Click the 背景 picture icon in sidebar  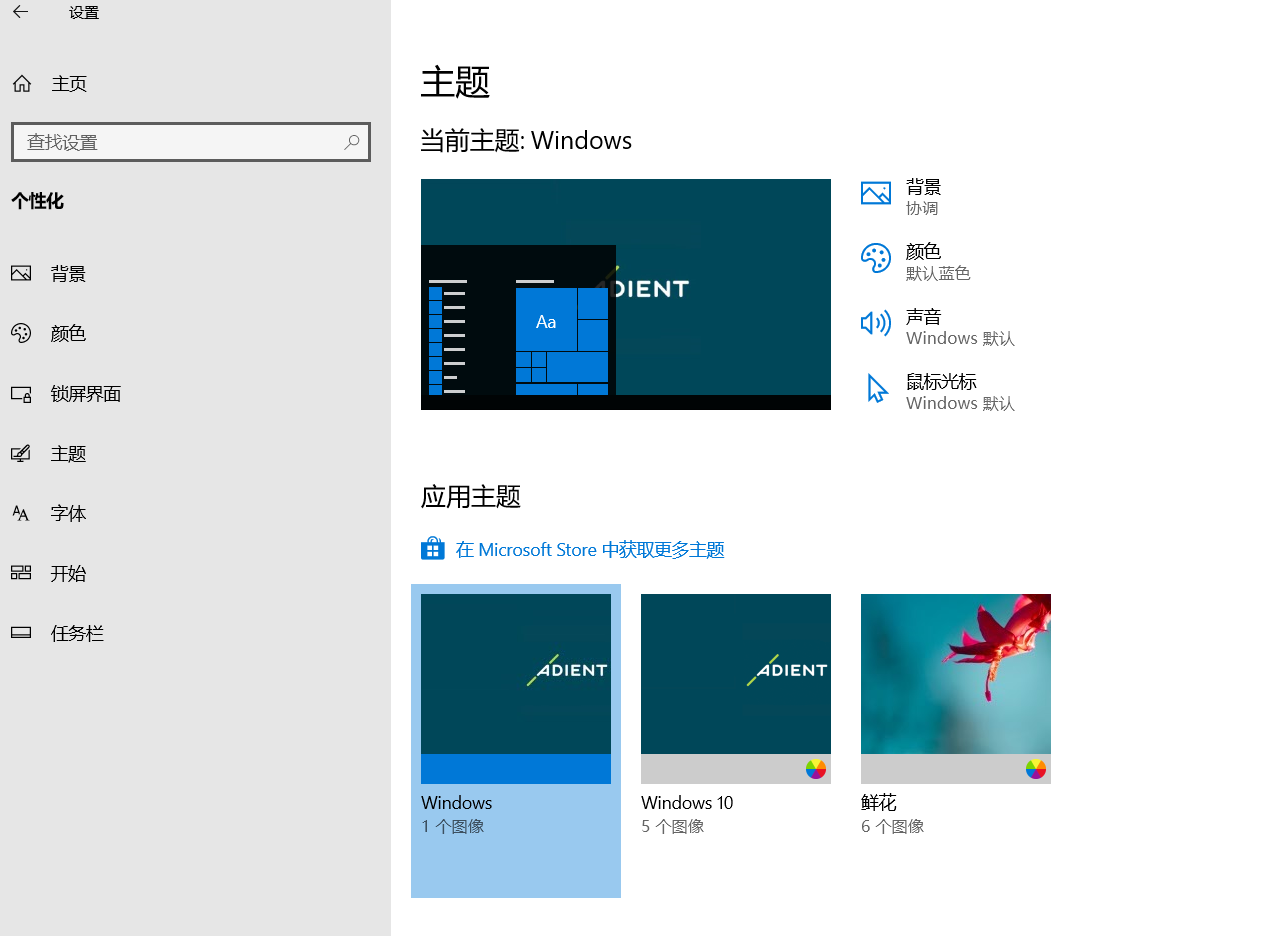pos(21,273)
